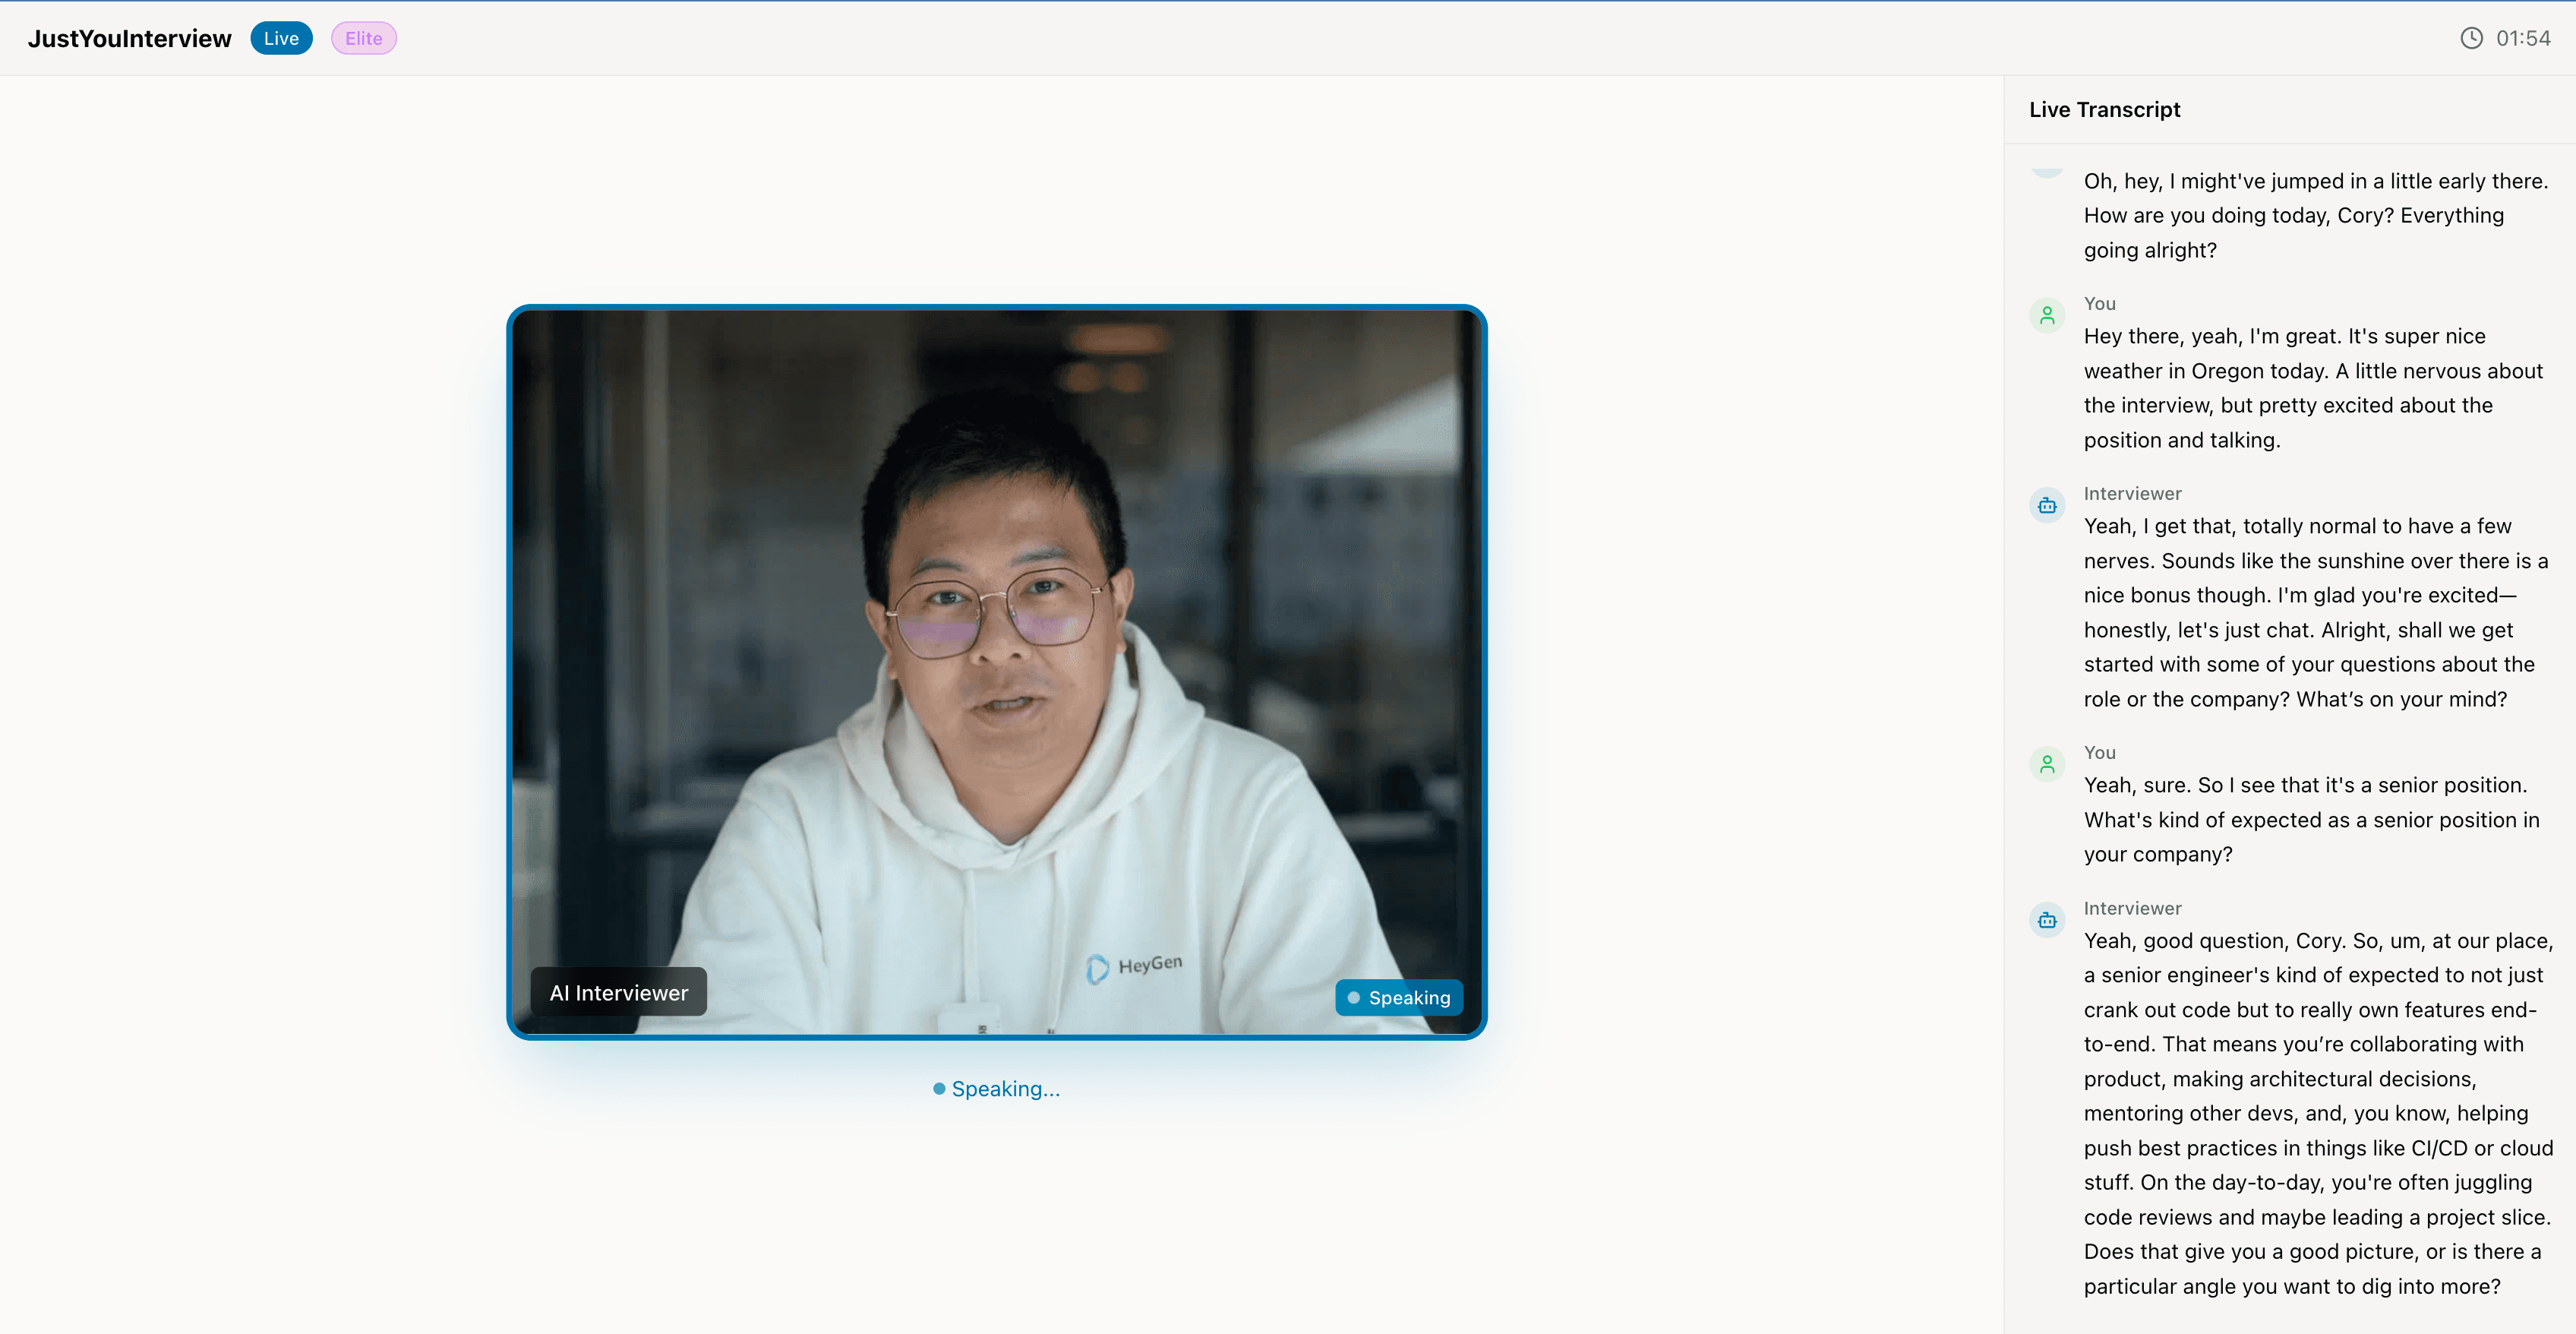This screenshot has height=1334, width=2576.
Task: Click the blue speaking dot in the Speaking badge
Action: click(x=1354, y=997)
